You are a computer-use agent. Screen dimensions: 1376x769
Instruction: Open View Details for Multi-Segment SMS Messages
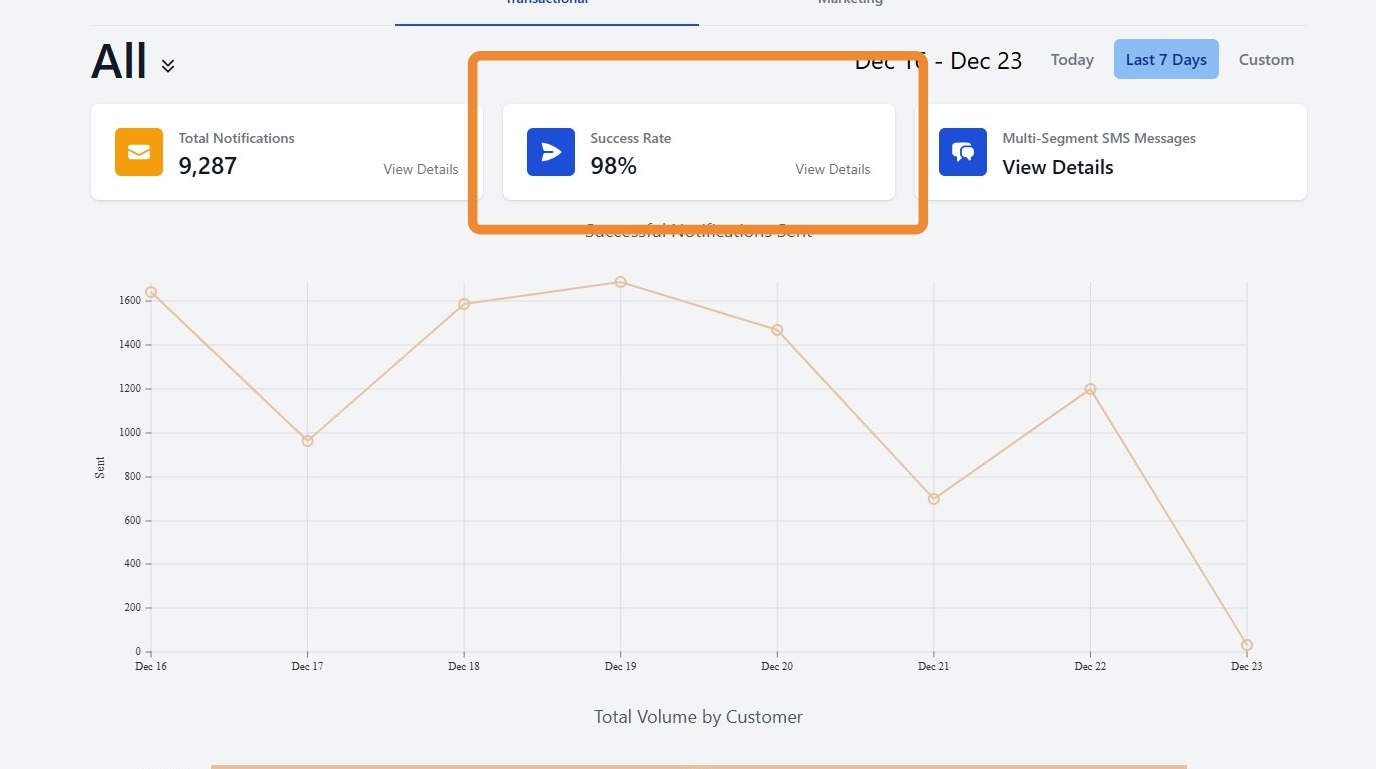(x=1058, y=167)
